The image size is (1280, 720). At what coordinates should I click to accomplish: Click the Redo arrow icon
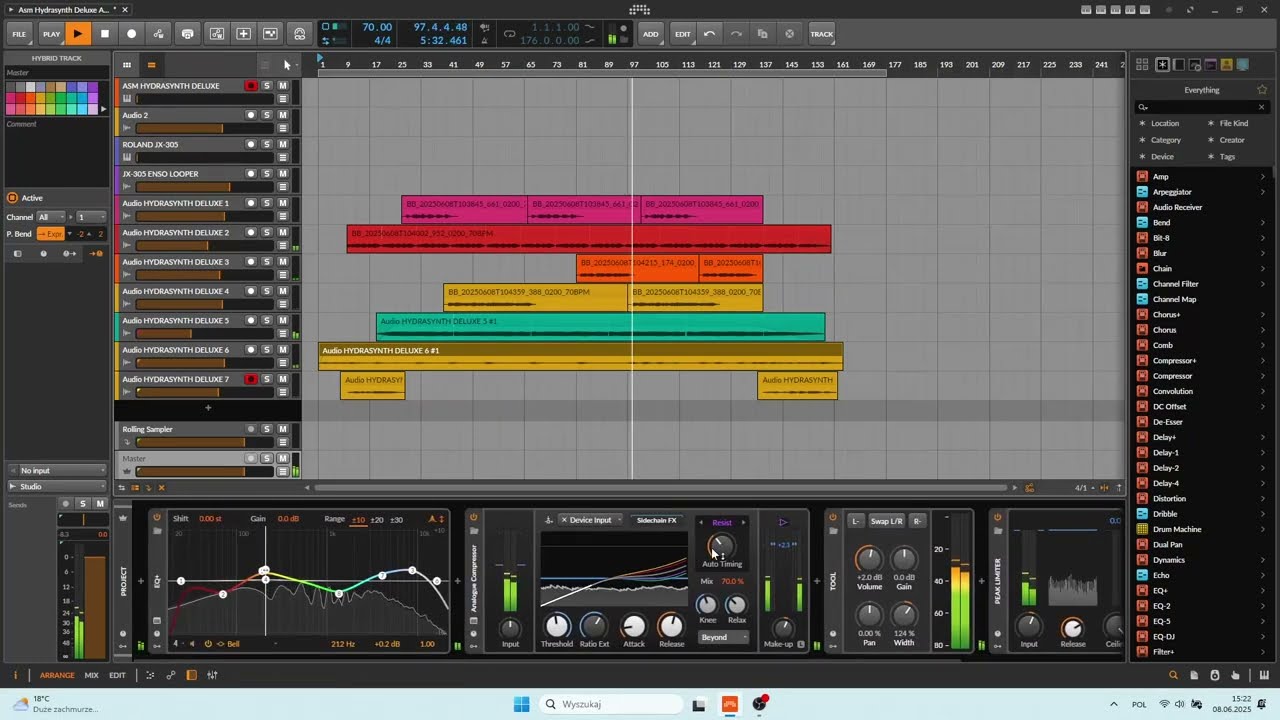[736, 34]
